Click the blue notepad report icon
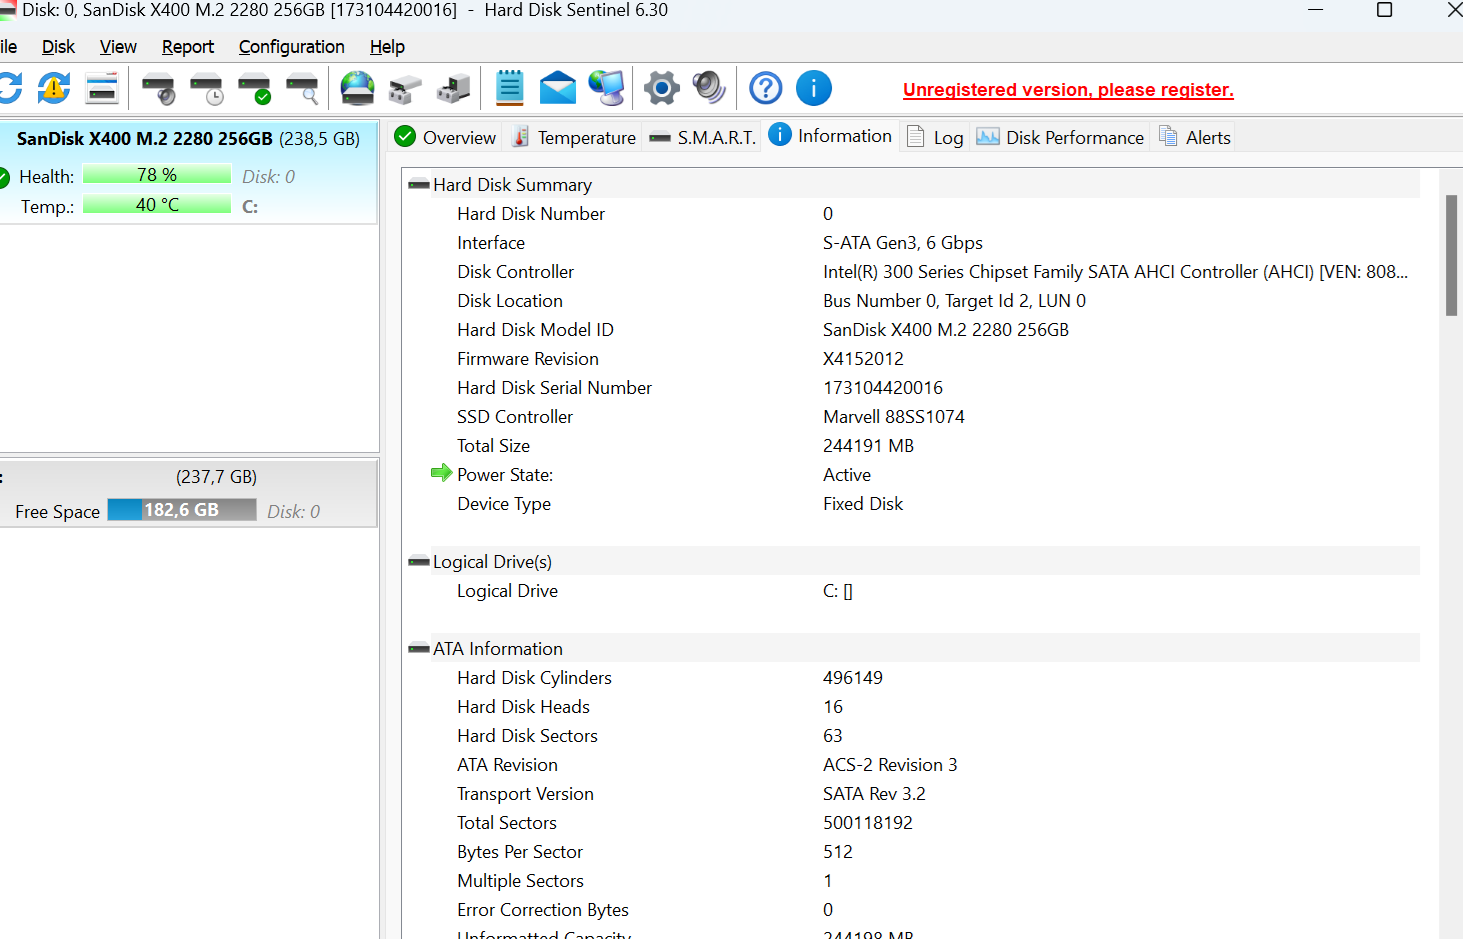Viewport: 1463px width, 939px height. coord(510,89)
